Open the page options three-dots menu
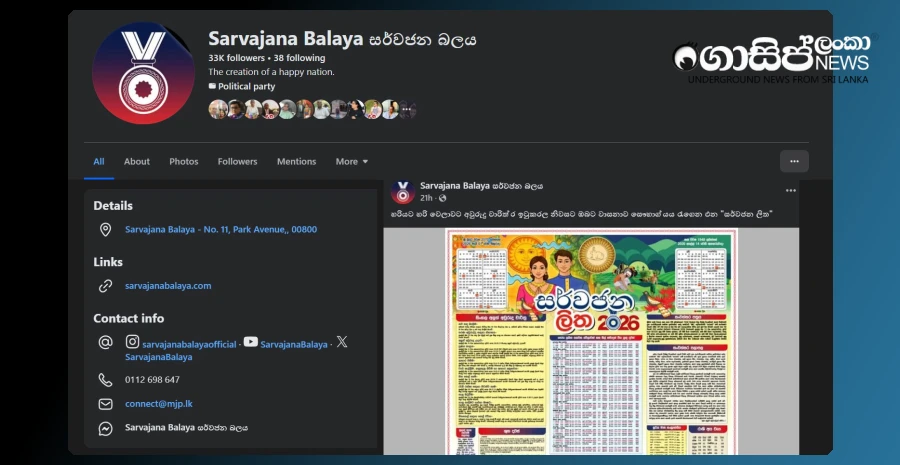The height and width of the screenshot is (465, 900). point(794,161)
